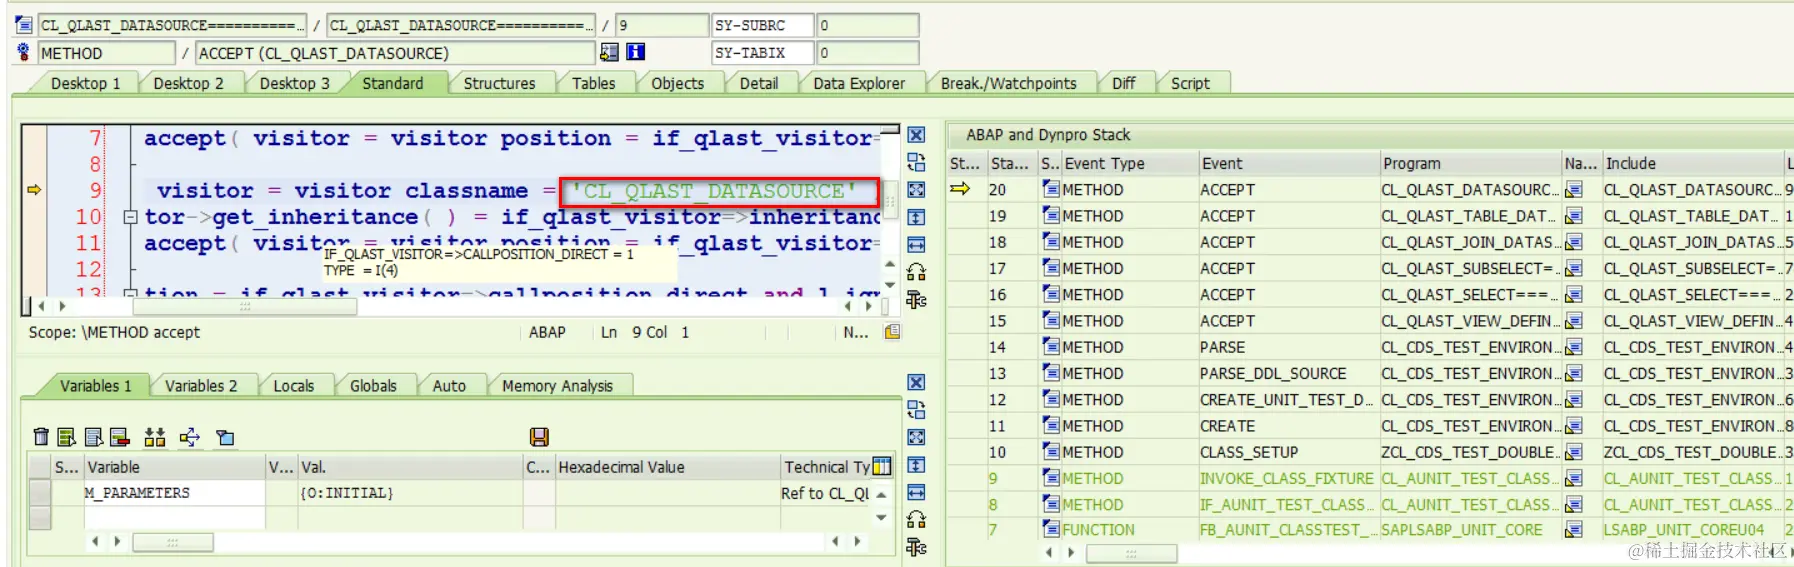Screen dimensions: 1794x567
Task: Click the arrows move icon in variables toolbar
Action: 190,437
